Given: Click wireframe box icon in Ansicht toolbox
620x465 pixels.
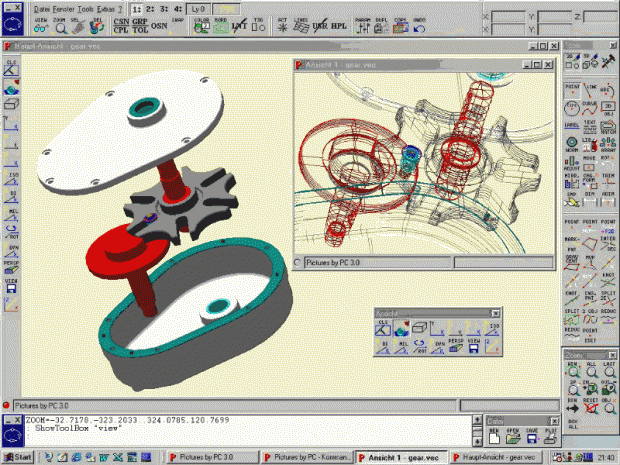Looking at the screenshot, I should tap(419, 328).
